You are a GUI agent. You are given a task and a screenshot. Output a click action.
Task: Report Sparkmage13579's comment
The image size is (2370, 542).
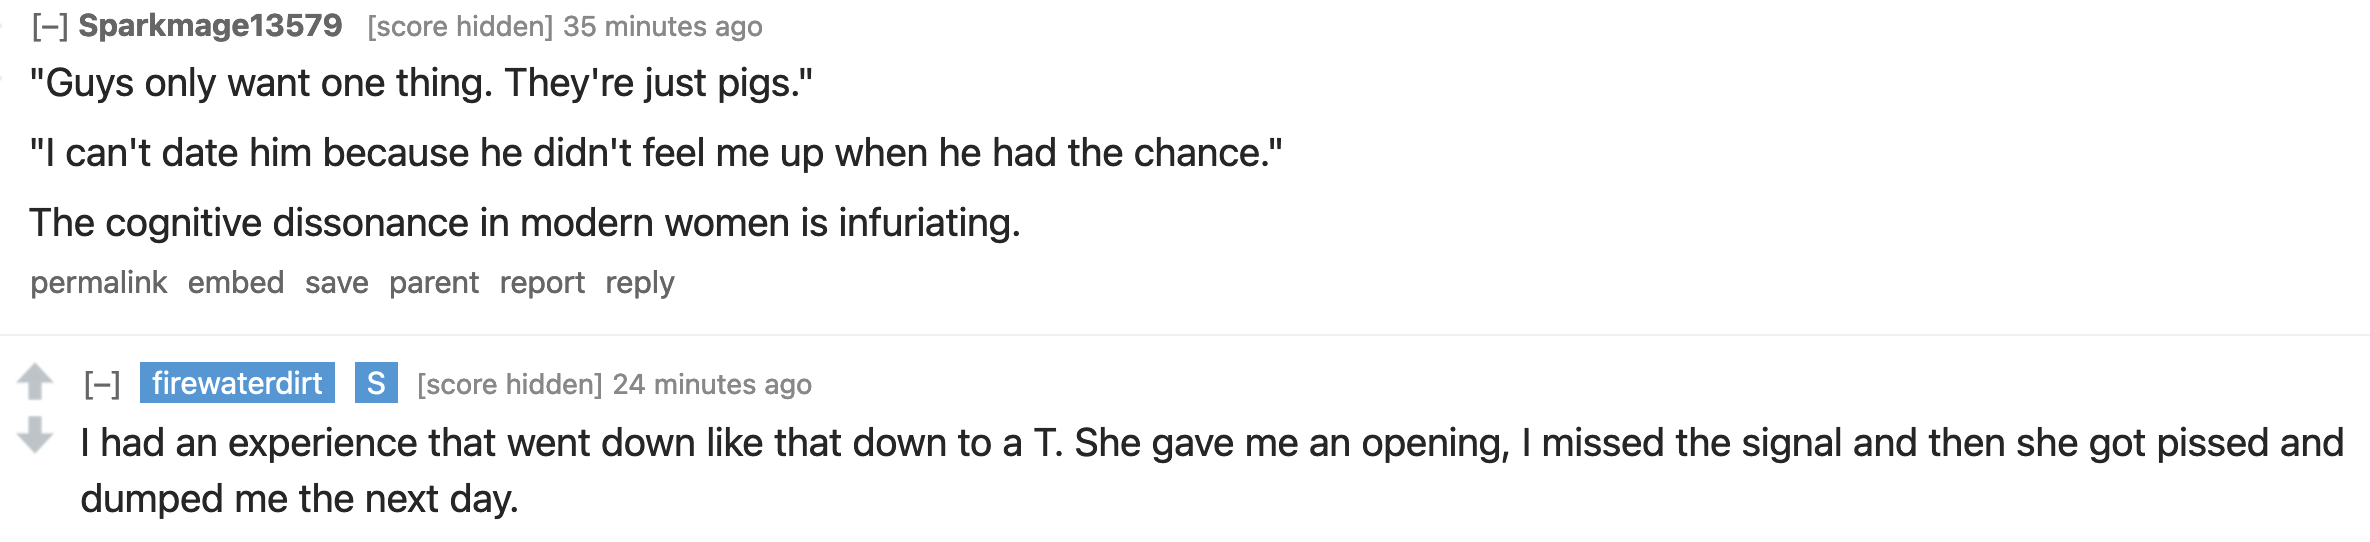[542, 283]
